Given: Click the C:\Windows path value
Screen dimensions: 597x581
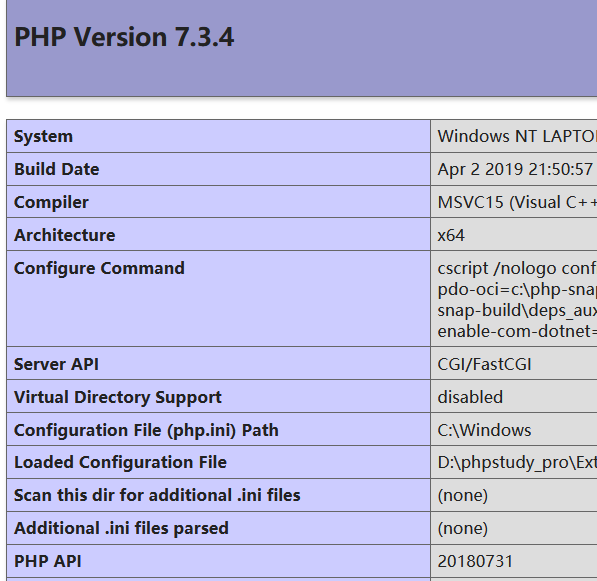Looking at the screenshot, I should tap(484, 430).
